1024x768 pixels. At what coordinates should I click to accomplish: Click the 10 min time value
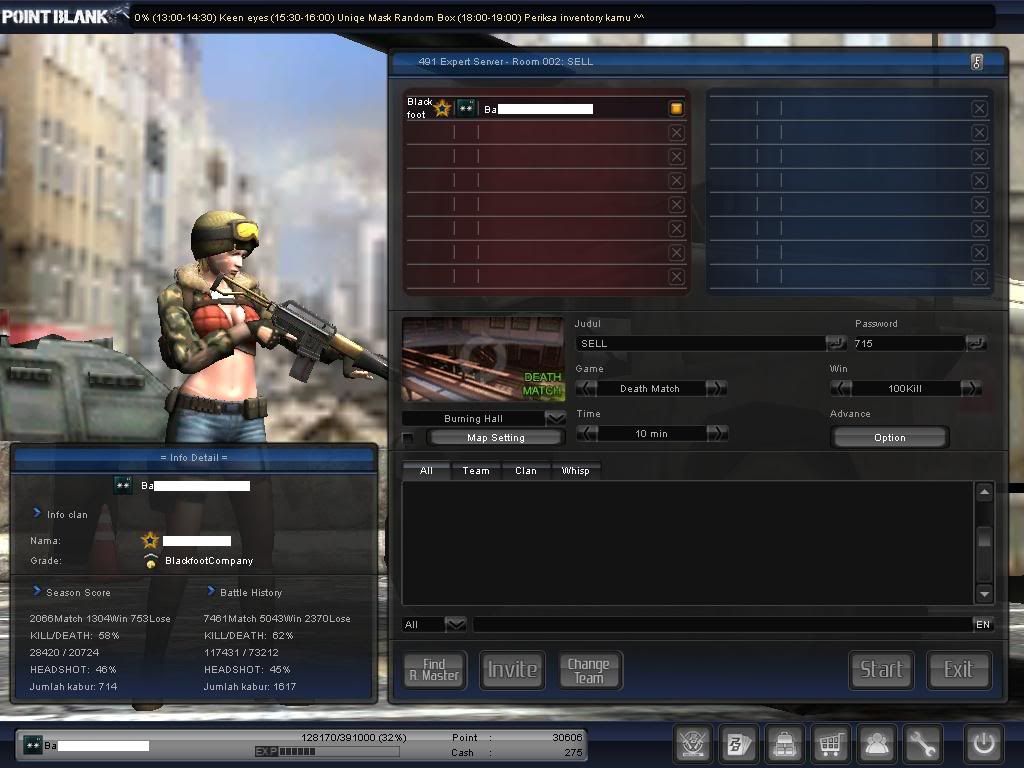651,434
